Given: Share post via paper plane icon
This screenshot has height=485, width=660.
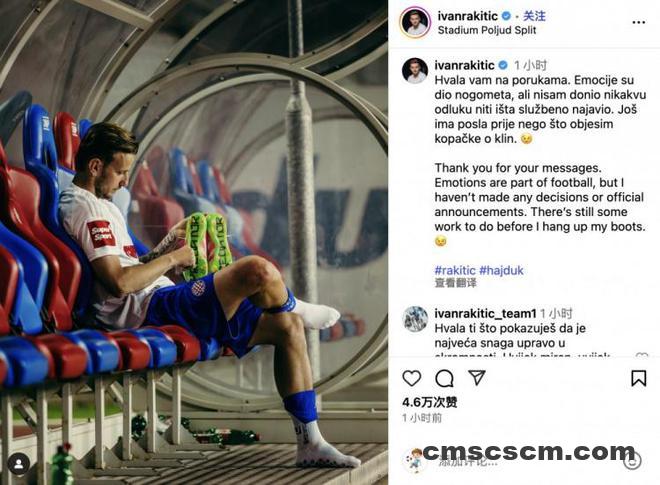Looking at the screenshot, I should click(477, 378).
